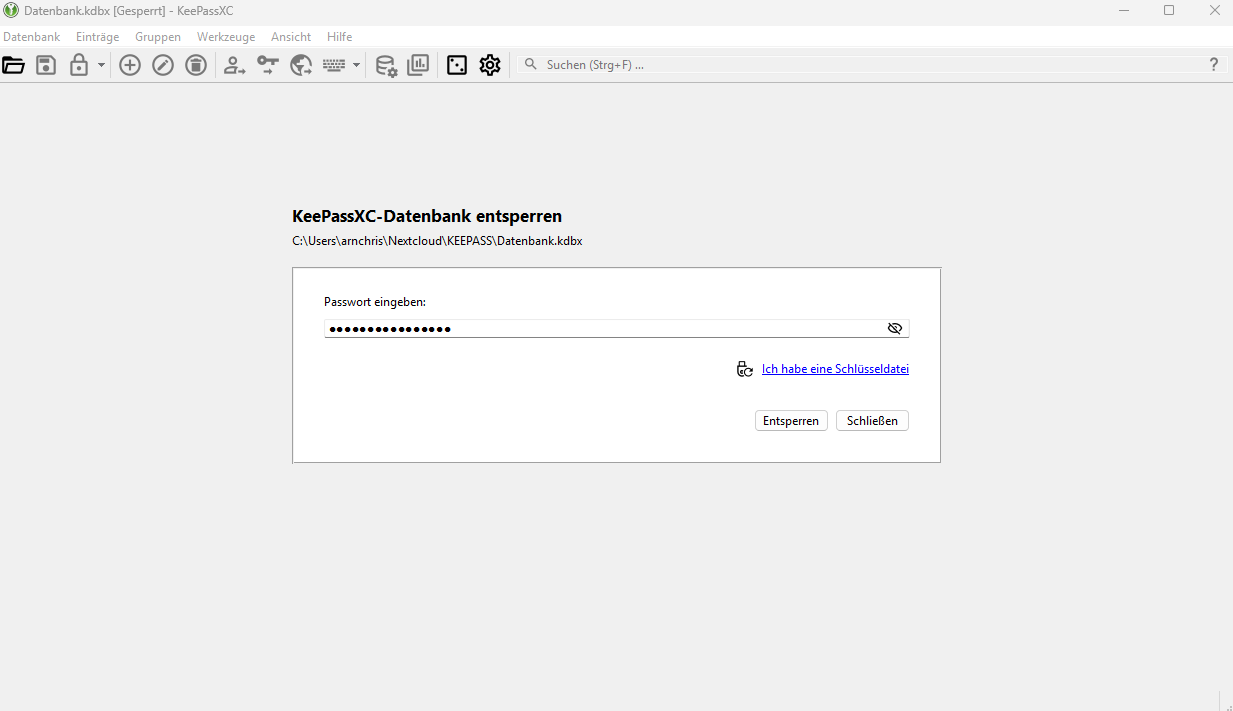Open database folder icon in toolbar

[x=14, y=65]
